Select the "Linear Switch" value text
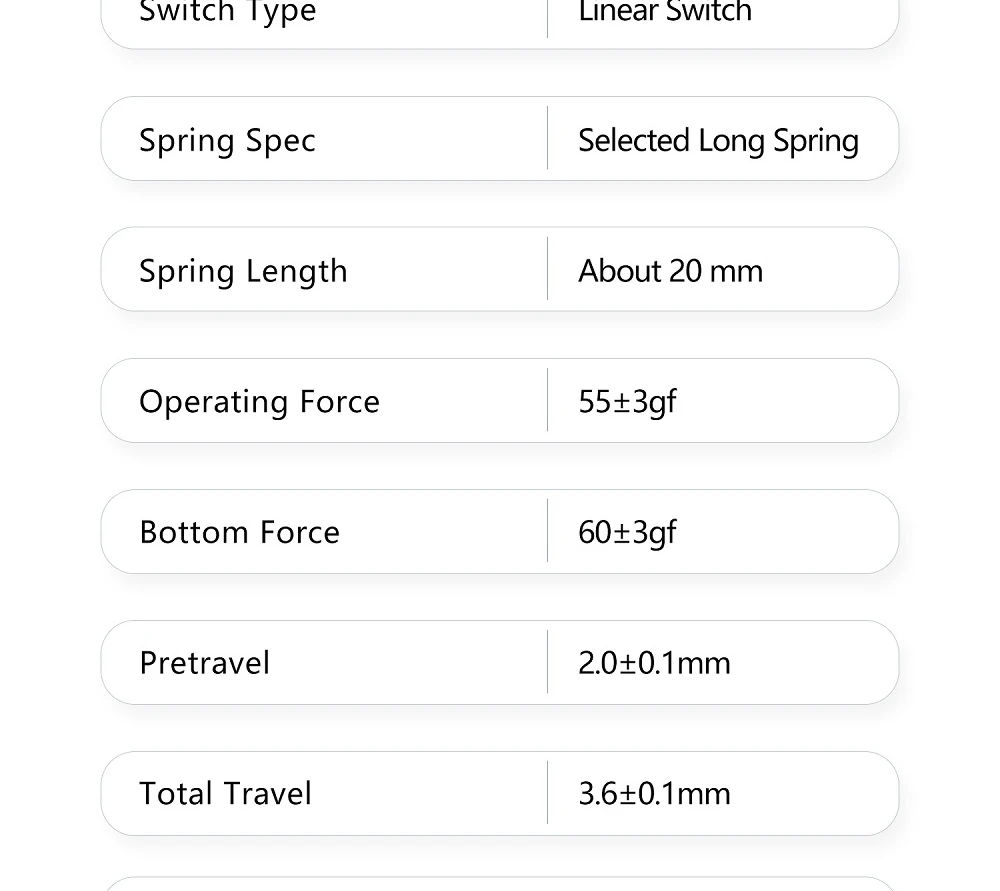The height and width of the screenshot is (891, 1000). click(665, 12)
